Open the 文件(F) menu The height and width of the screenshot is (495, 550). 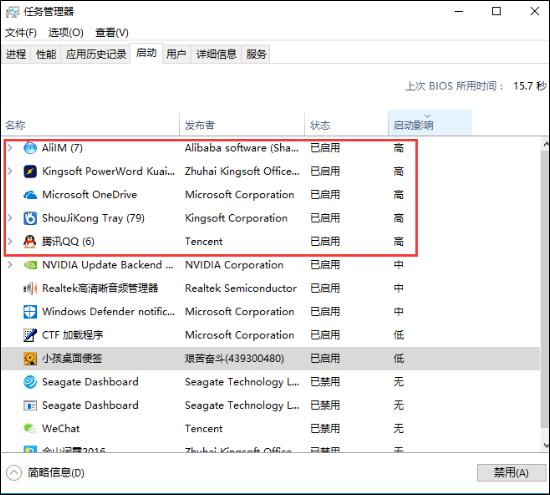point(21,33)
